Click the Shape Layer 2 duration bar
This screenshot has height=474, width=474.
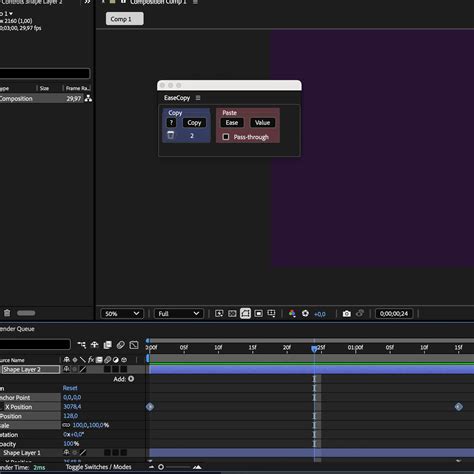point(311,369)
